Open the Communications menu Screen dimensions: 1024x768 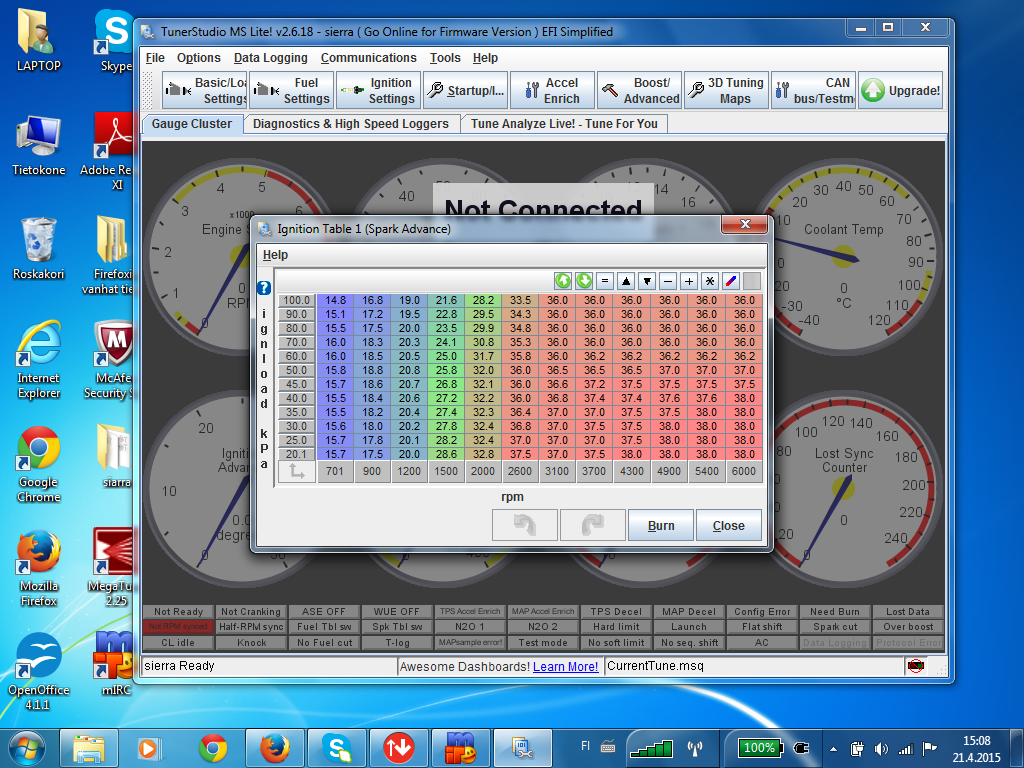pyautogui.click(x=368, y=57)
